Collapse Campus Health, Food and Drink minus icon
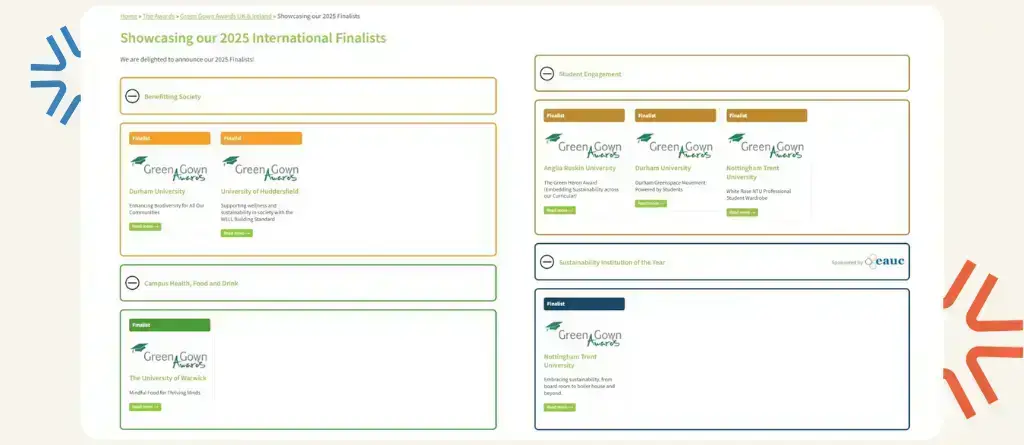This screenshot has width=1024, height=445. pyautogui.click(x=132, y=283)
